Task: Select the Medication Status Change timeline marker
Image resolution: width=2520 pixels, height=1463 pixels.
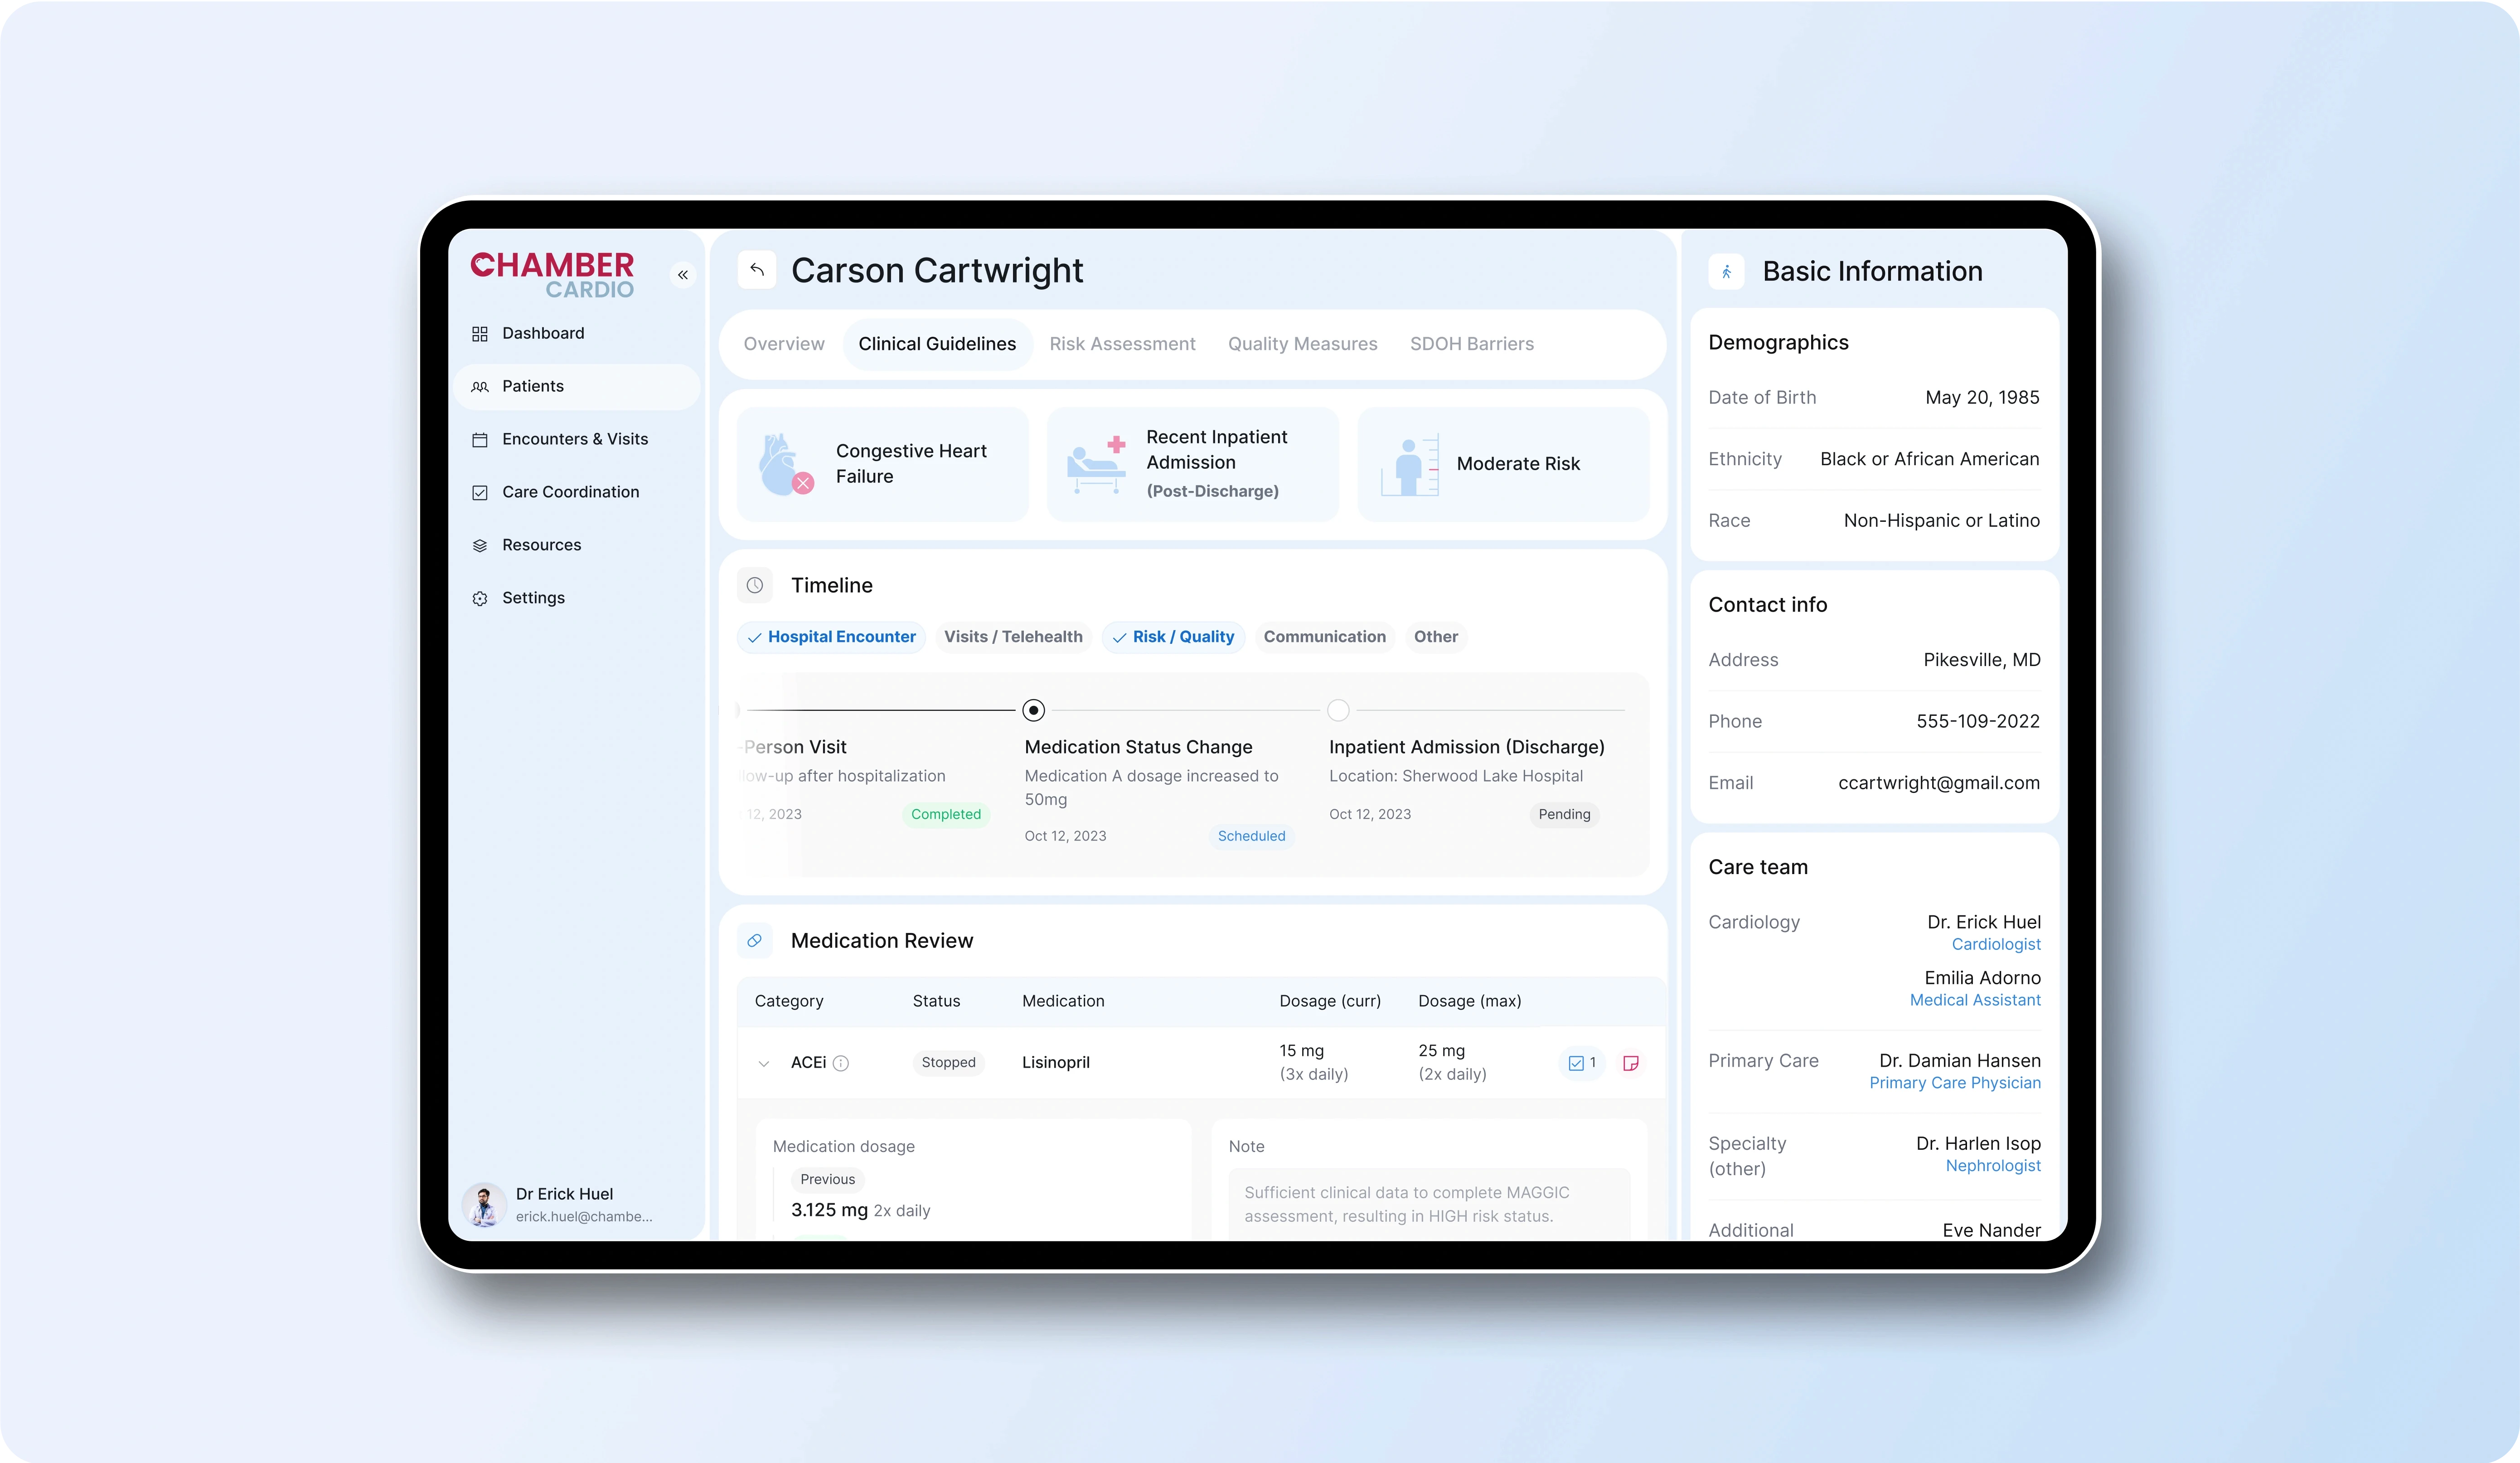Action: pos(1033,710)
